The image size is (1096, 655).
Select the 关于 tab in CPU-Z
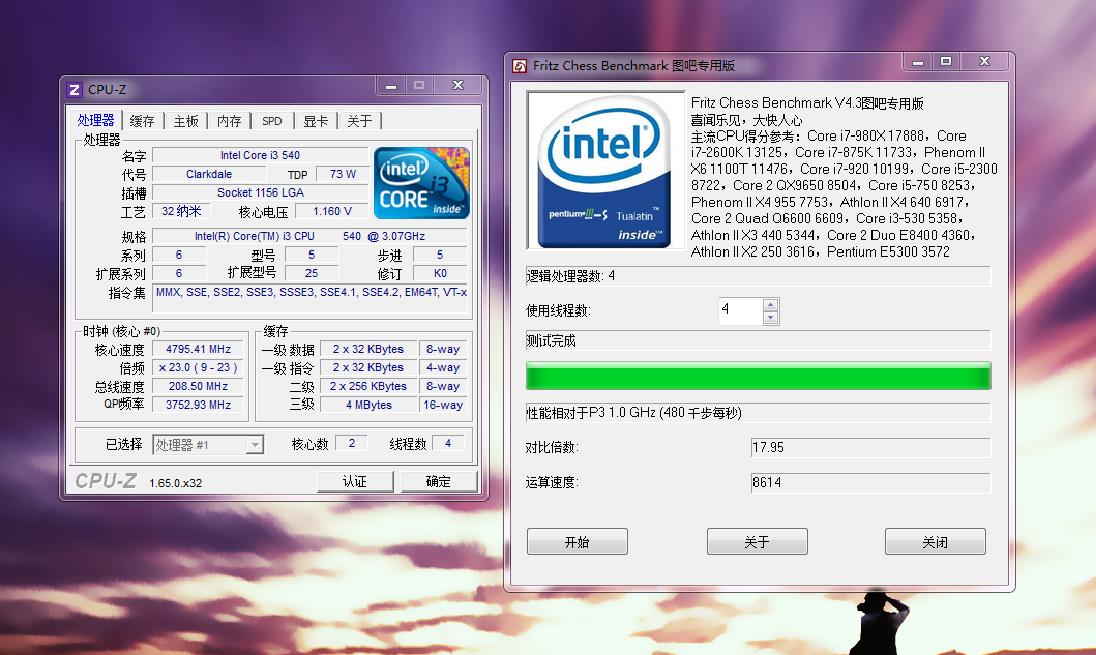[x=359, y=121]
